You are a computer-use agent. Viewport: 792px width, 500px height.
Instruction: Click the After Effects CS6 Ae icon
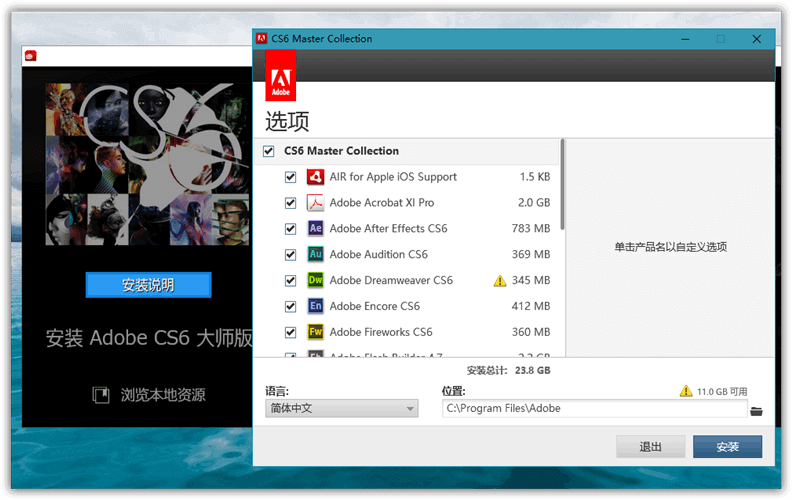pos(316,228)
